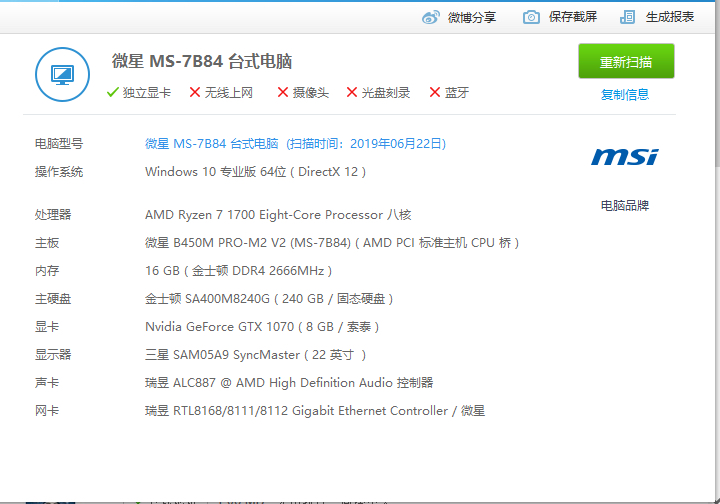Select the 16 GB 金士顿 DDR4 memory text
Screen dimensions: 720x504
238,270
